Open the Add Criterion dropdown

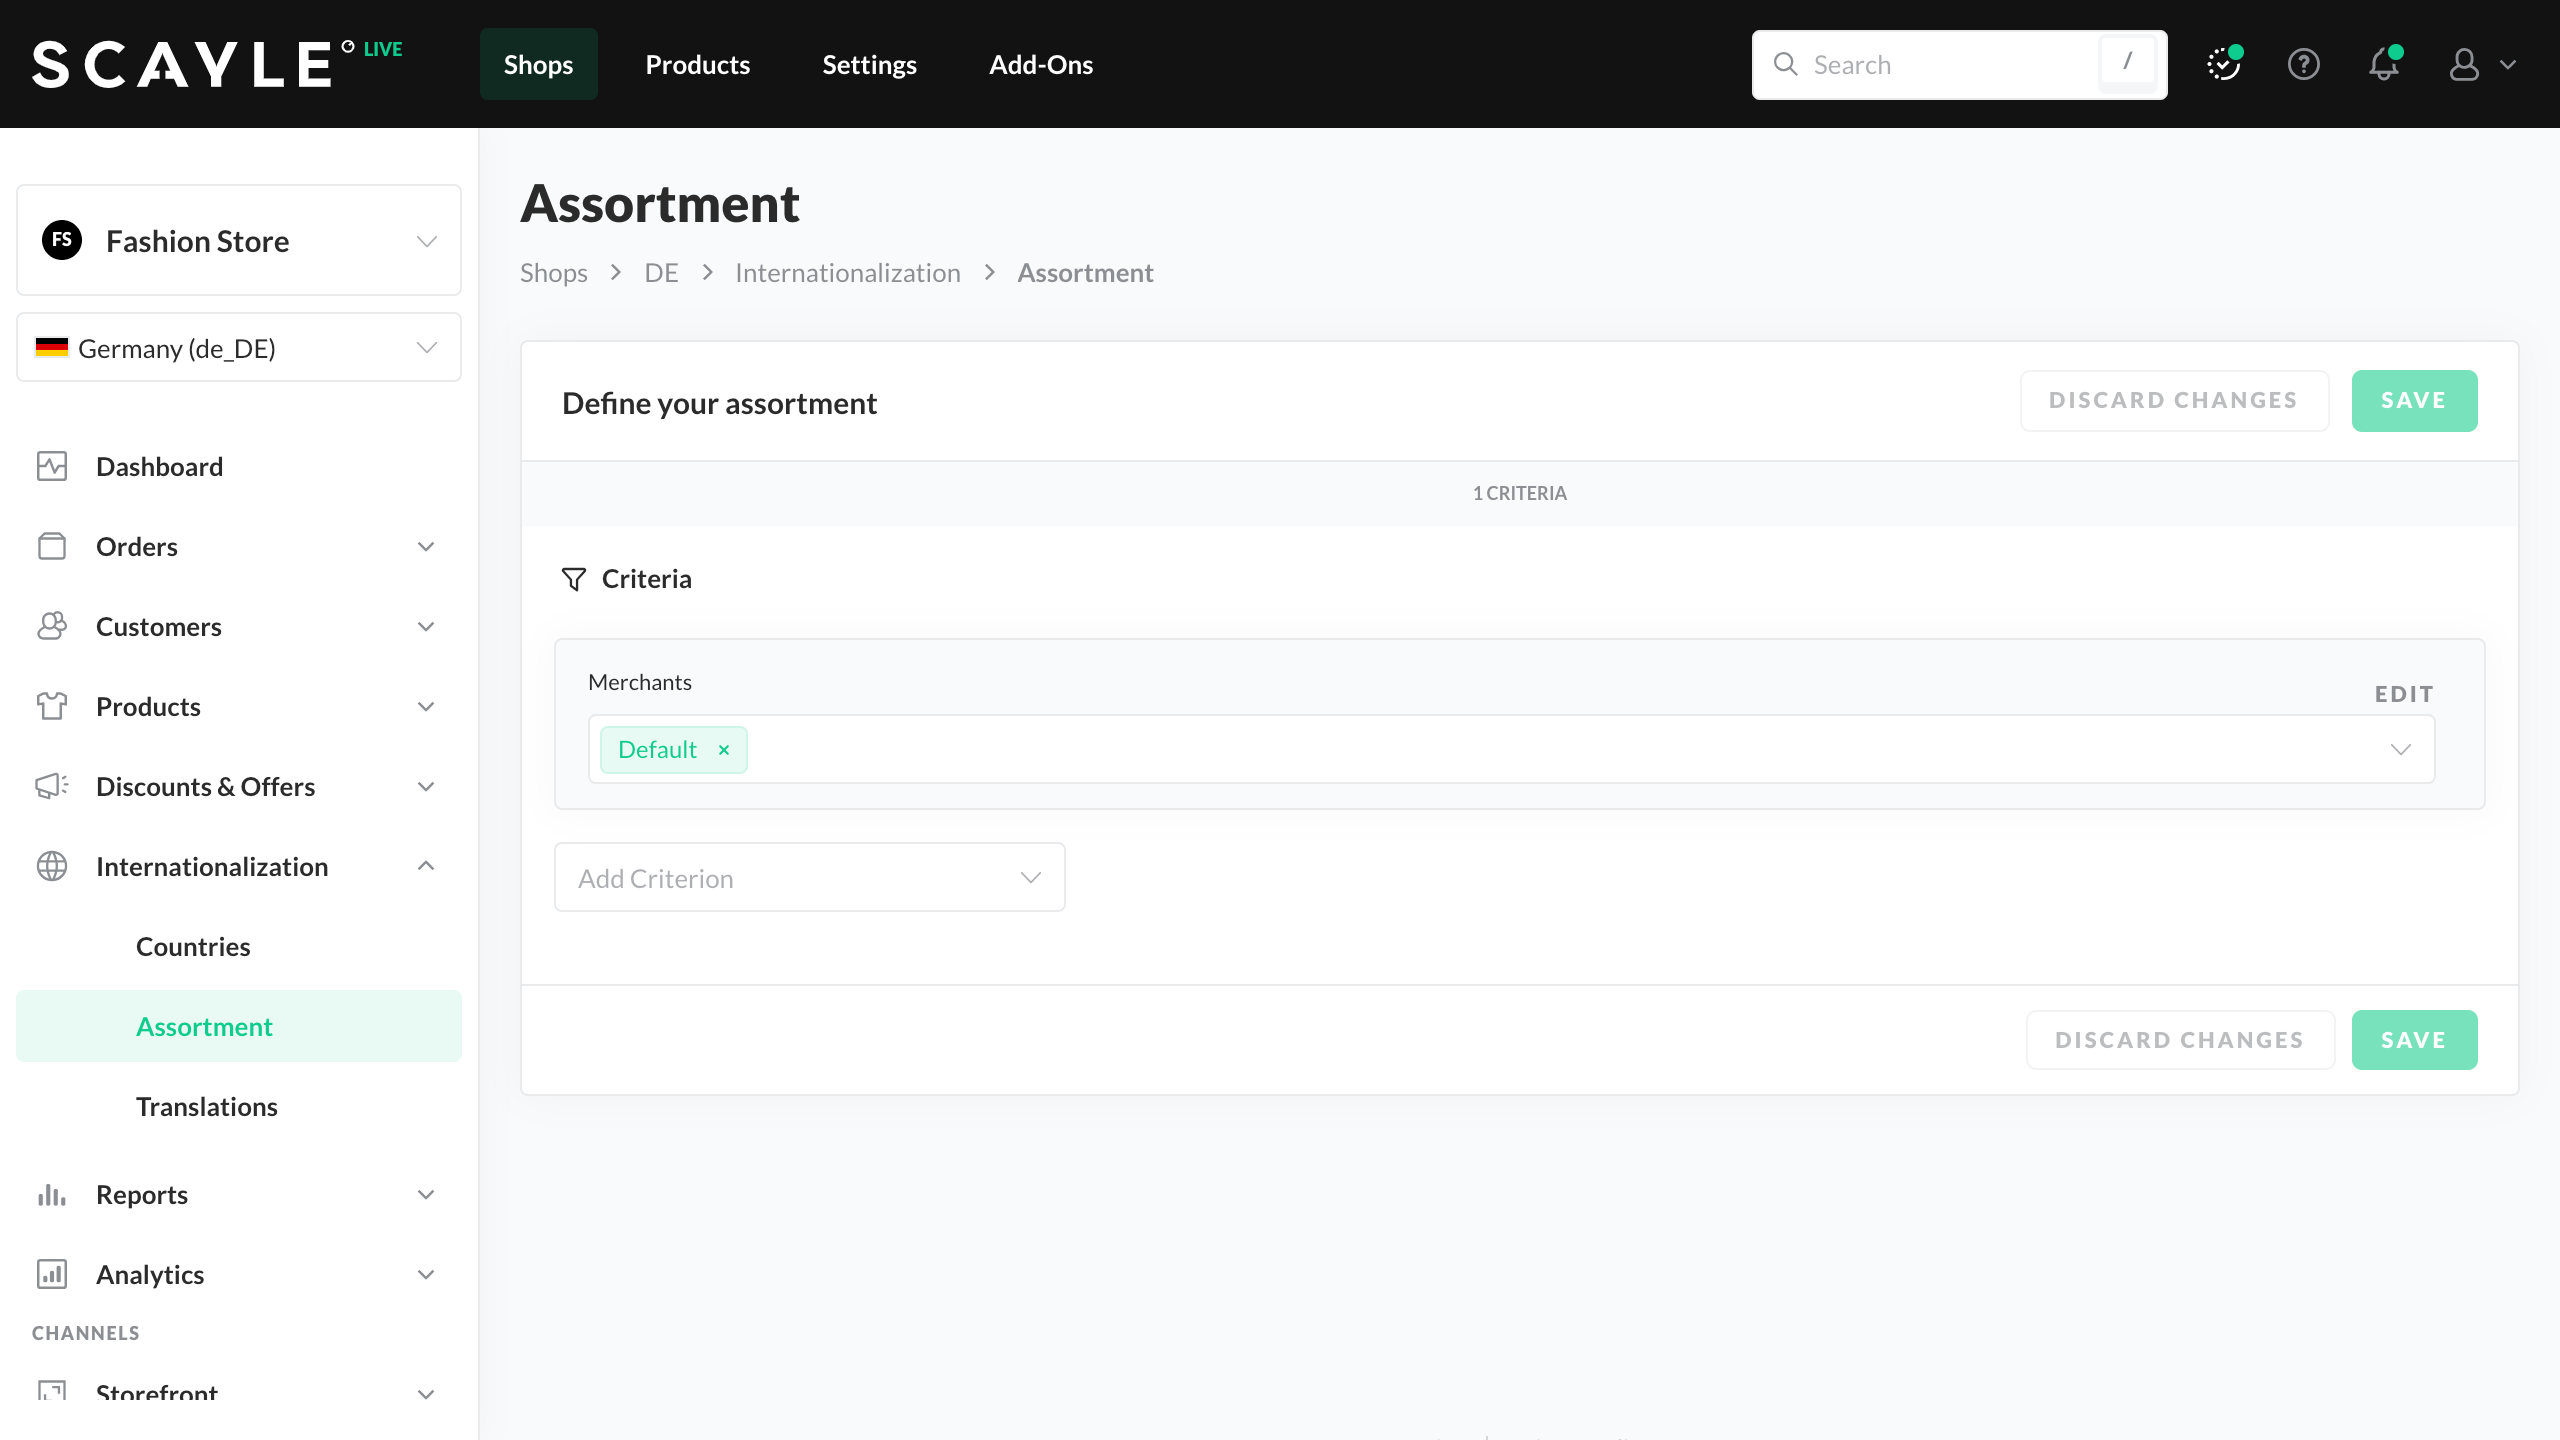click(x=809, y=878)
